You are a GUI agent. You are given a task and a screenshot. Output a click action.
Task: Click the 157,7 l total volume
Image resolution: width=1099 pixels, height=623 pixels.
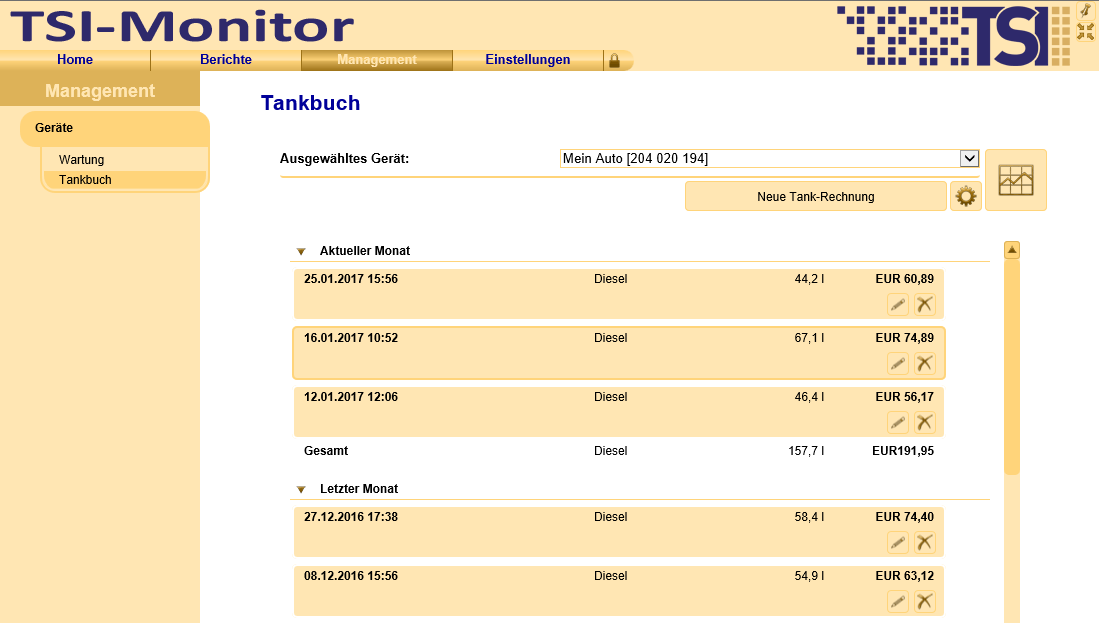click(806, 451)
